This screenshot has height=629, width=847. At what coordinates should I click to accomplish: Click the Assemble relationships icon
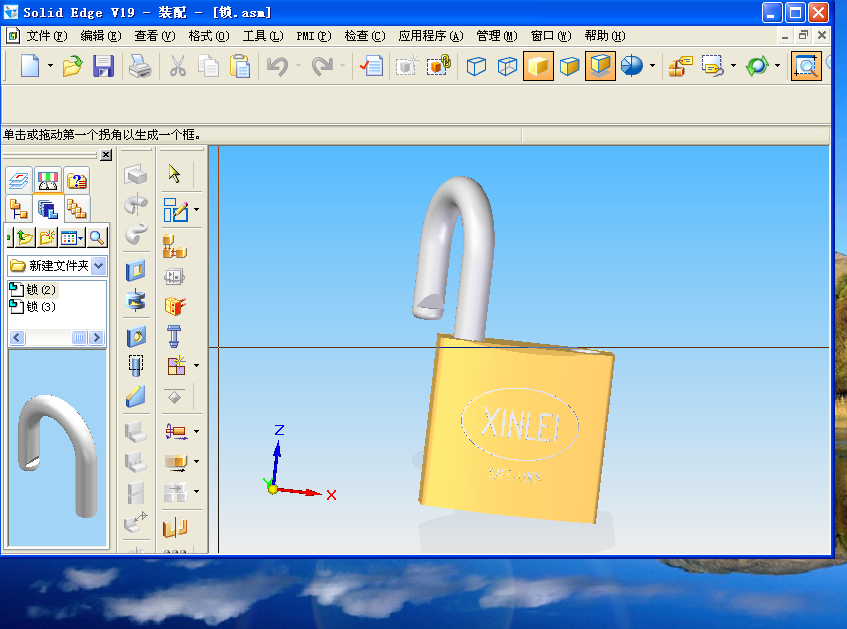(x=174, y=246)
